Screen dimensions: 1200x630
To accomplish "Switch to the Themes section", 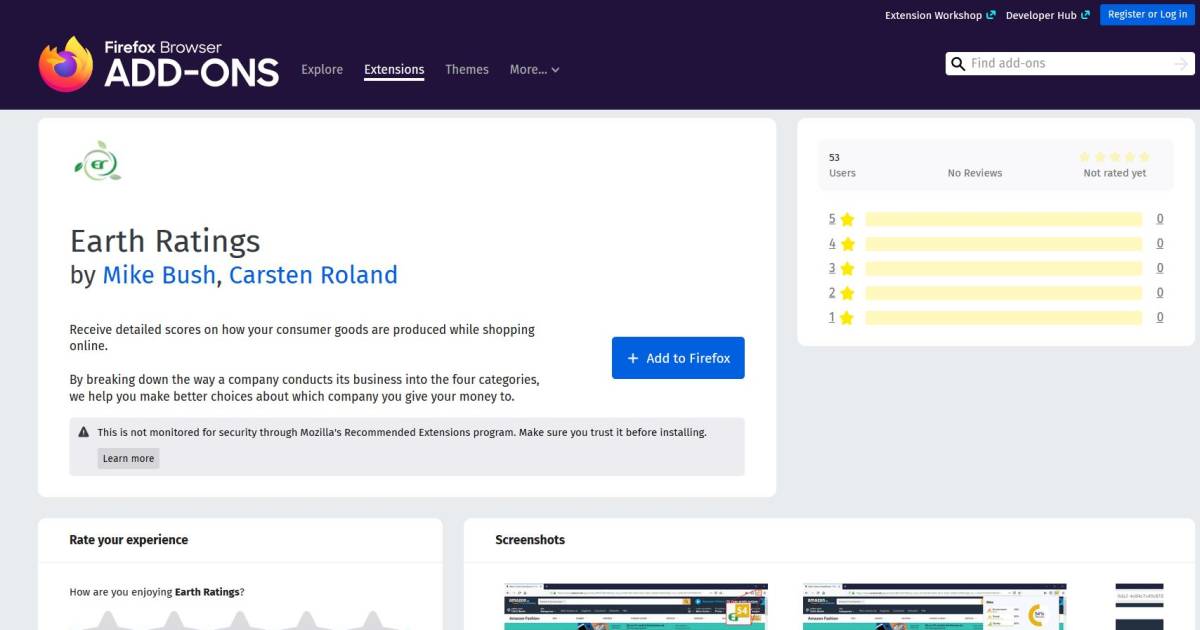I will click(466, 69).
